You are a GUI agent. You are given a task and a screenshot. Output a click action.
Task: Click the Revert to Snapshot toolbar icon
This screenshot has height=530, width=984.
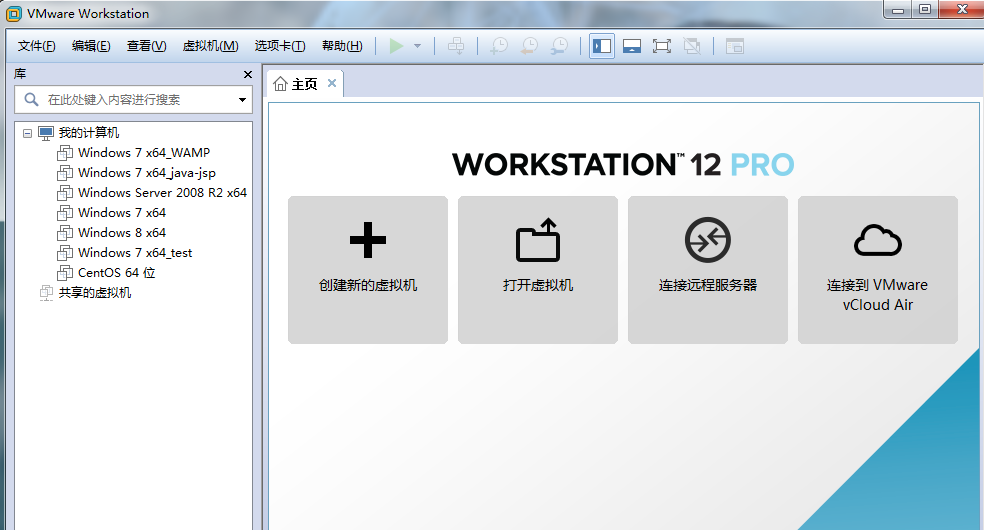click(x=529, y=46)
